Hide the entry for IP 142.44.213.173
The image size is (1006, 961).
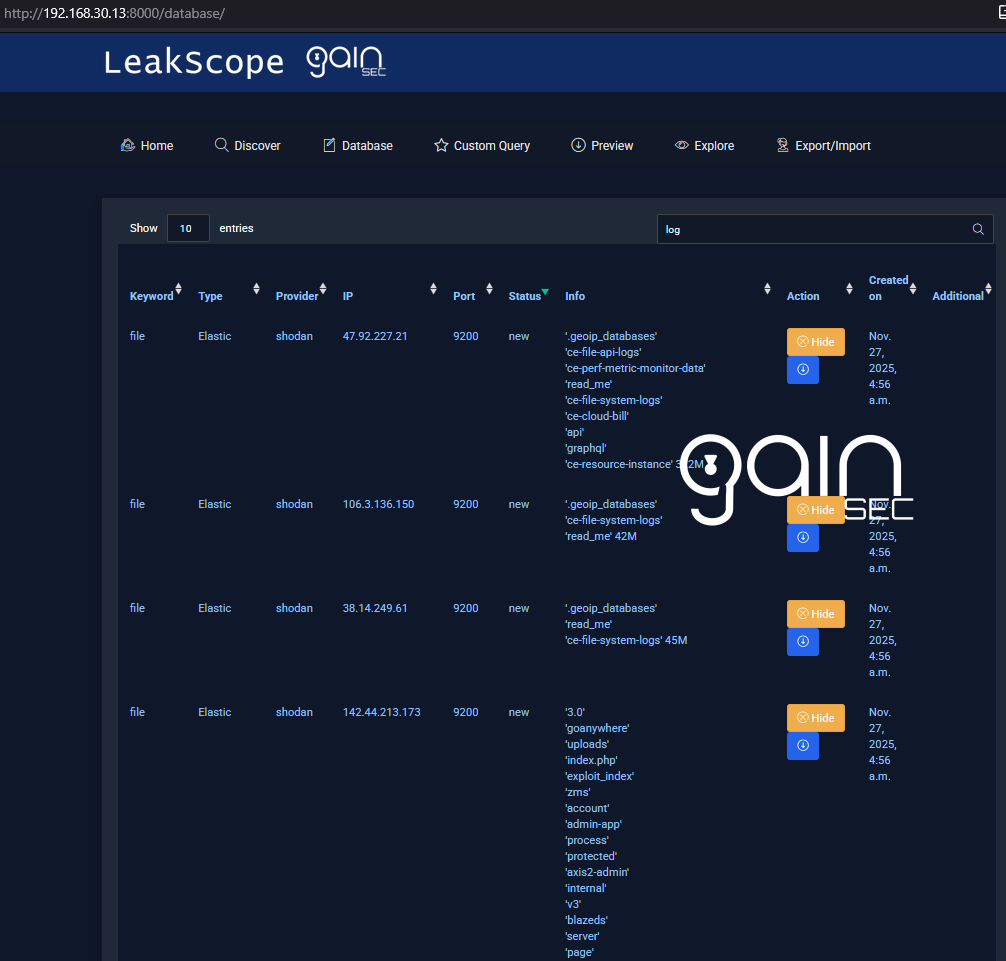[816, 717]
